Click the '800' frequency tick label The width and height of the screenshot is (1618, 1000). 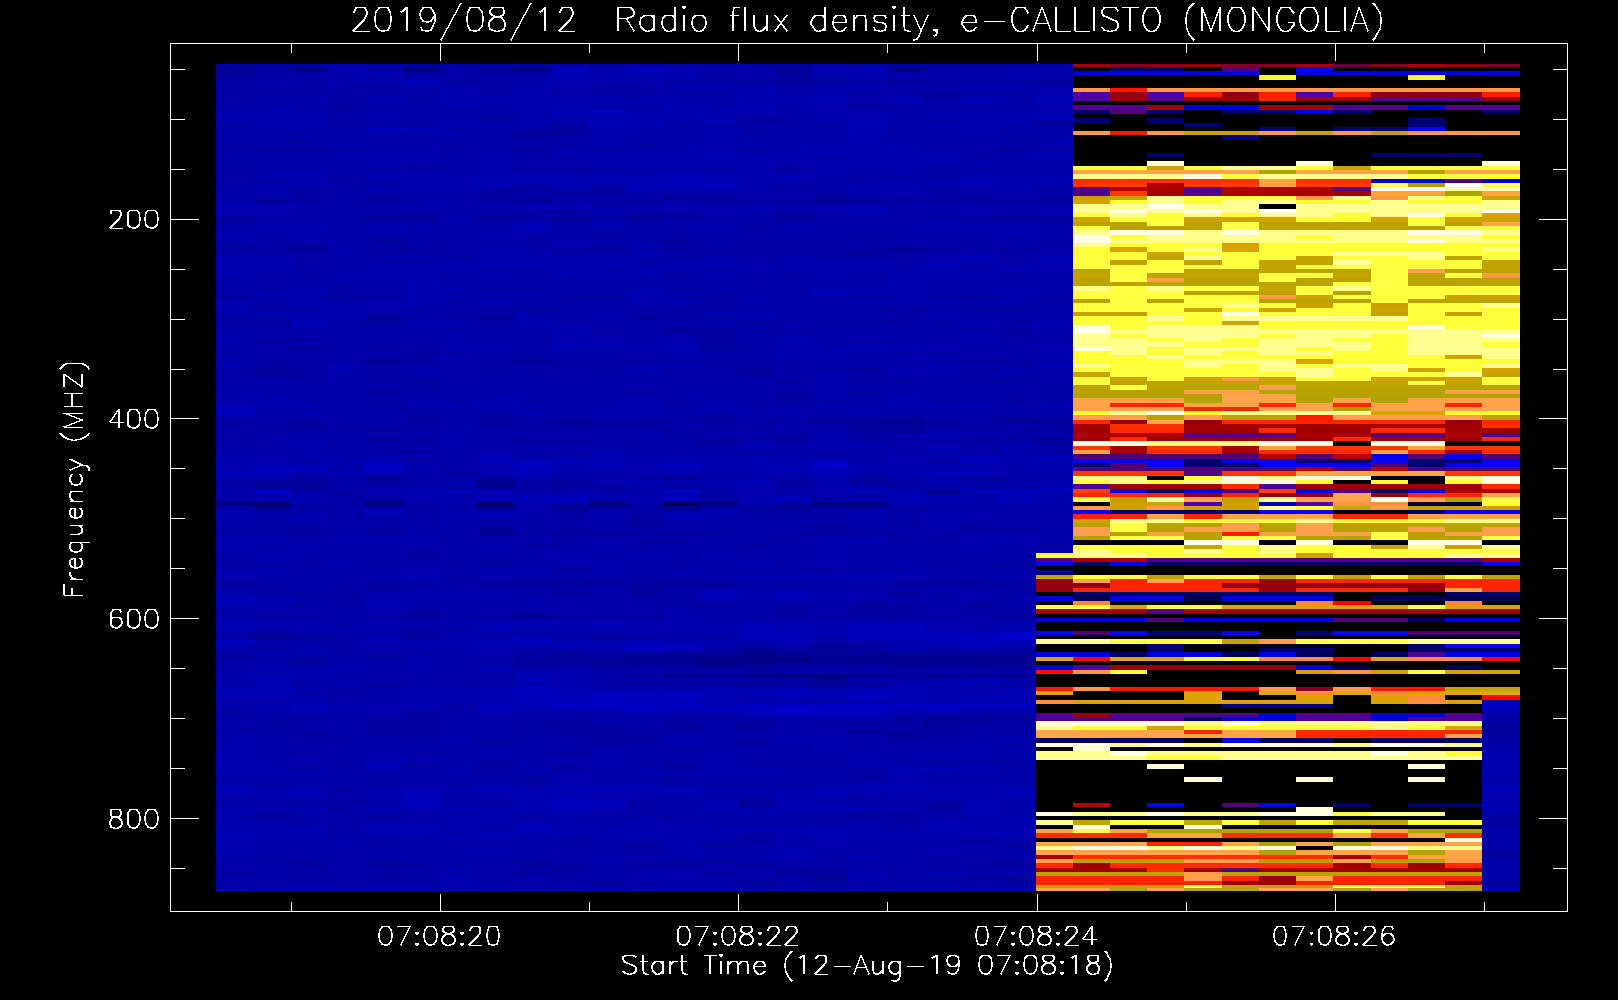click(134, 818)
